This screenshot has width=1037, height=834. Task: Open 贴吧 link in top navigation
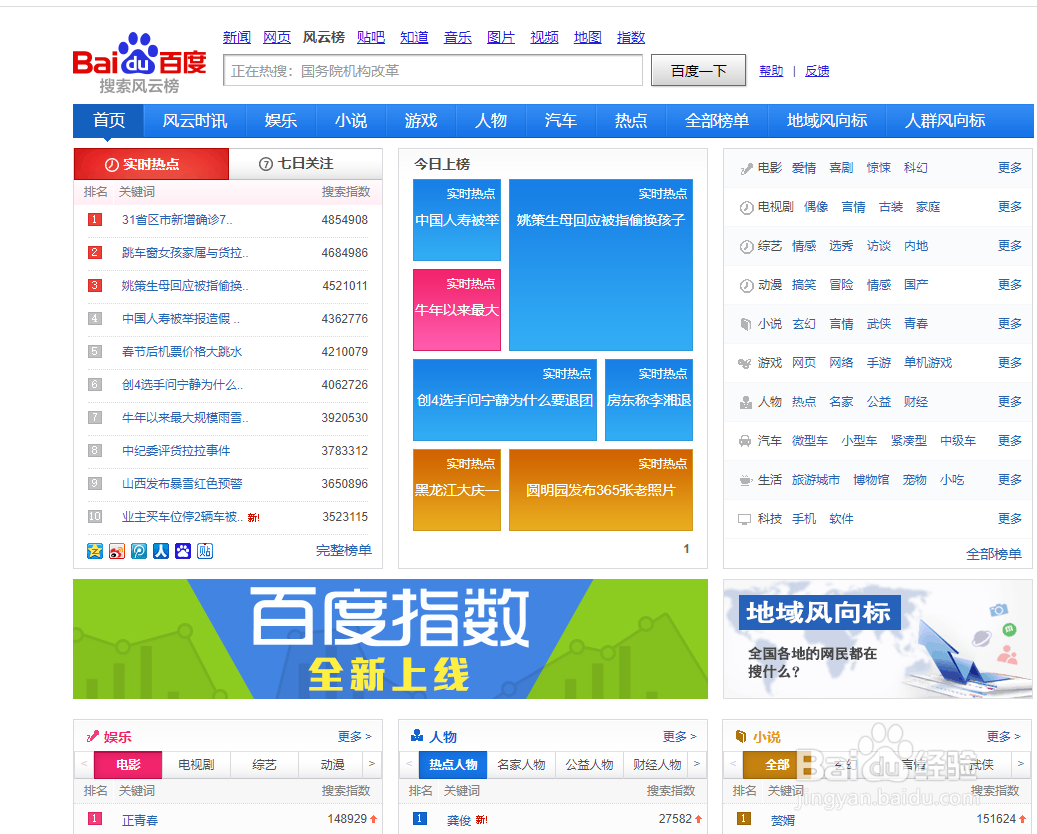(370, 37)
